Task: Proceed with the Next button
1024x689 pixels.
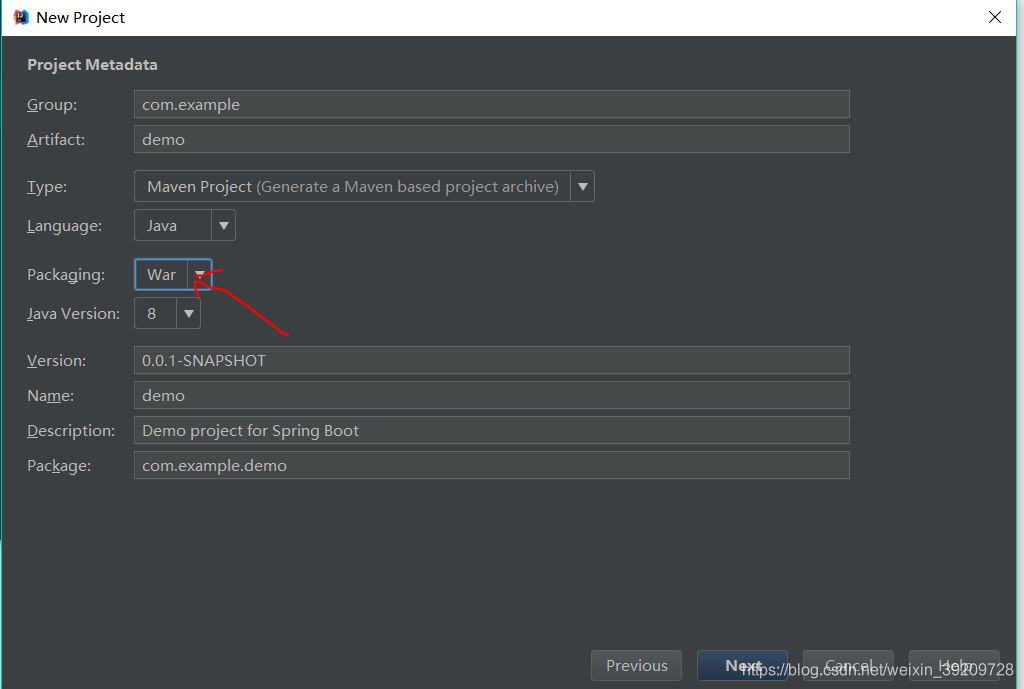Action: tap(742, 665)
